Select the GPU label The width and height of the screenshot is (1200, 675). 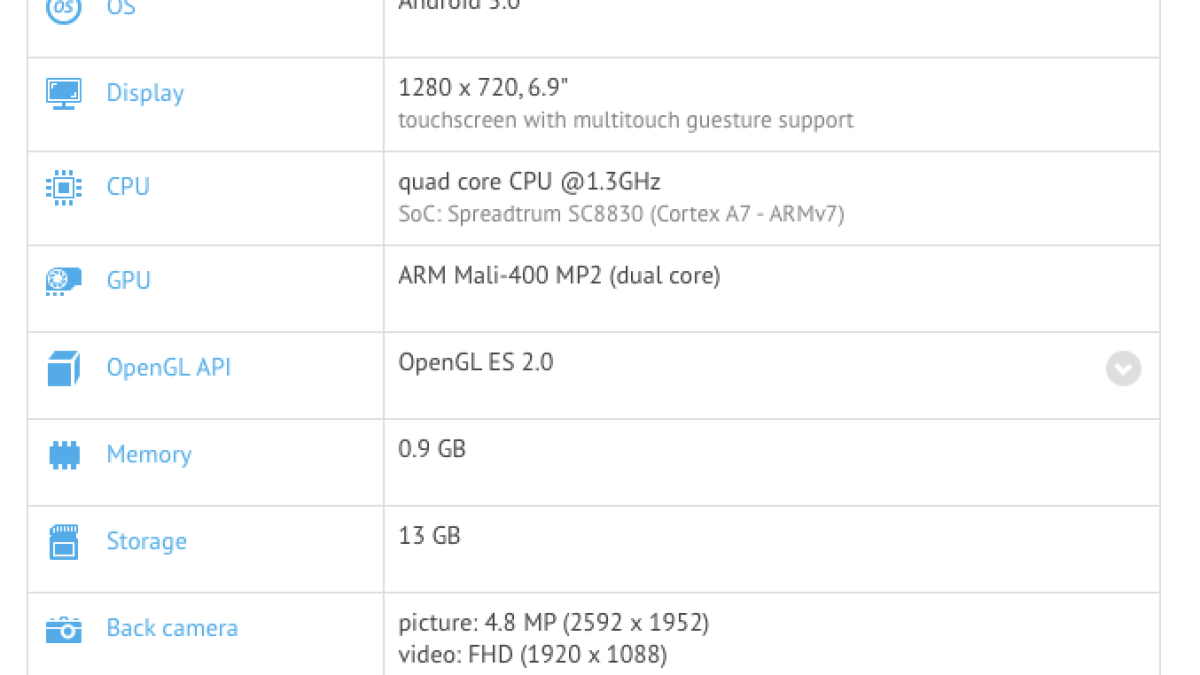[128, 281]
